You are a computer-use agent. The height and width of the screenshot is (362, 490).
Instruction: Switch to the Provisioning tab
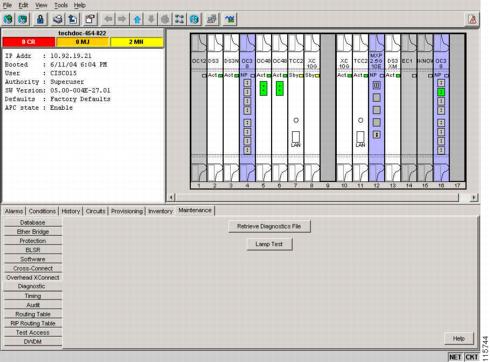127,211
